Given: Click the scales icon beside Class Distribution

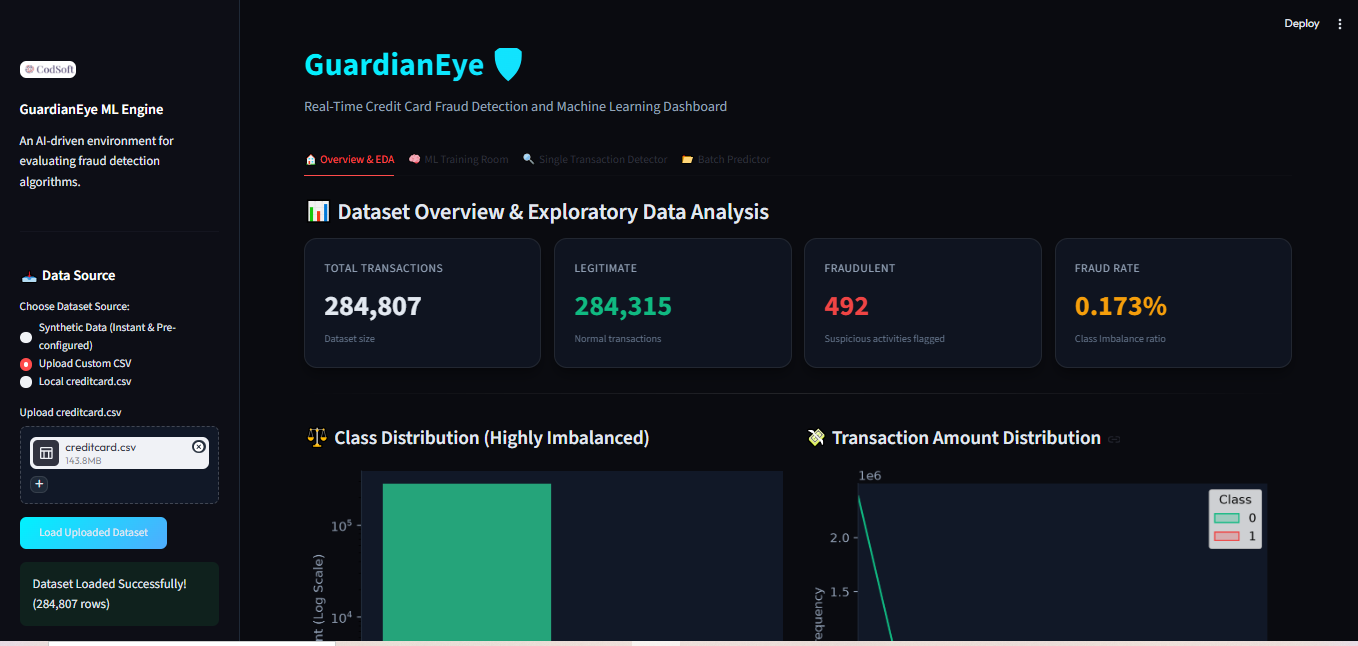Looking at the screenshot, I should (317, 437).
